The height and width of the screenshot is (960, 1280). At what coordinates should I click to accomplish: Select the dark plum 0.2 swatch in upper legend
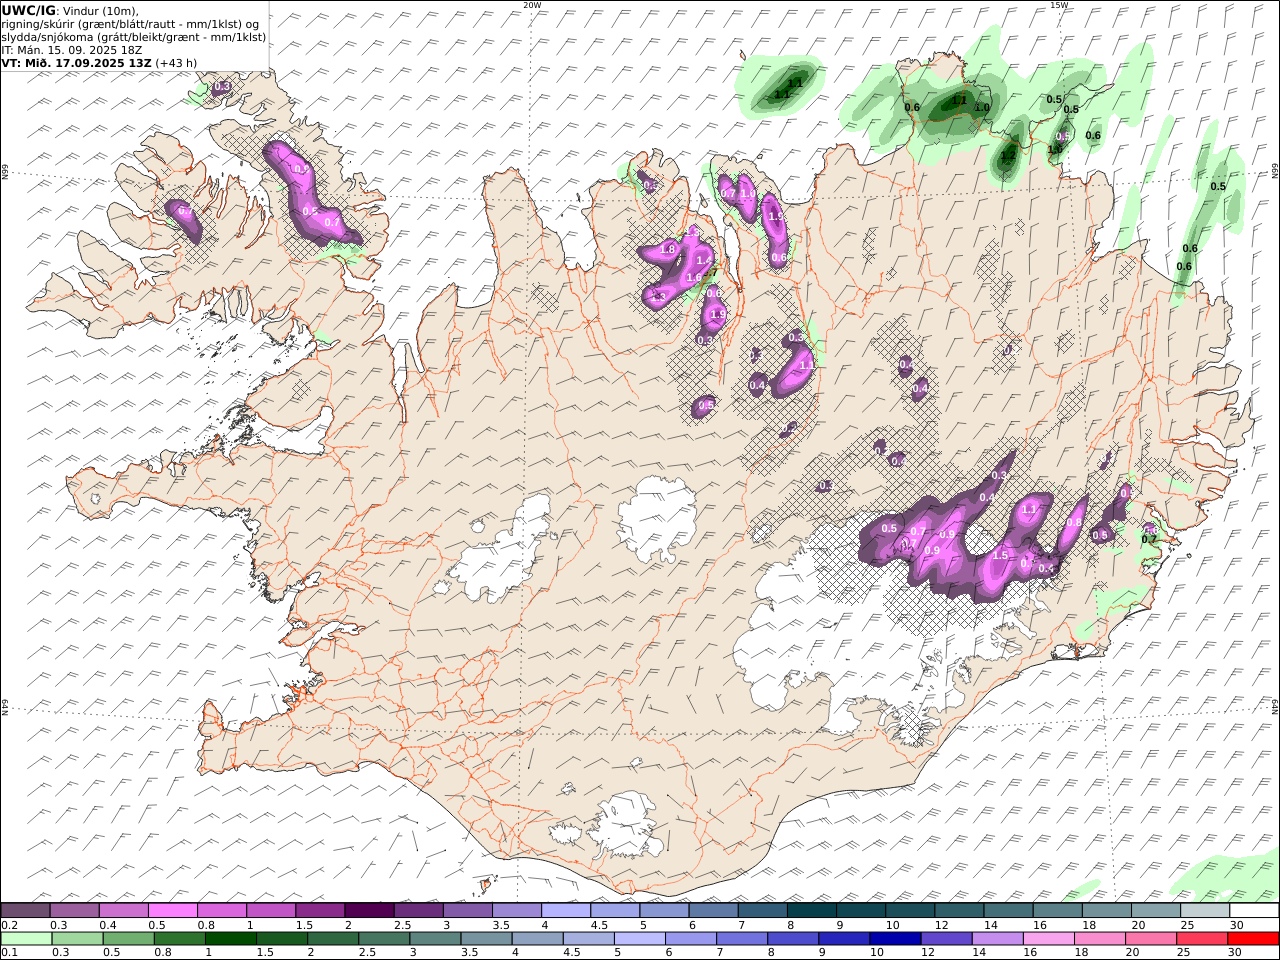tap(25, 910)
